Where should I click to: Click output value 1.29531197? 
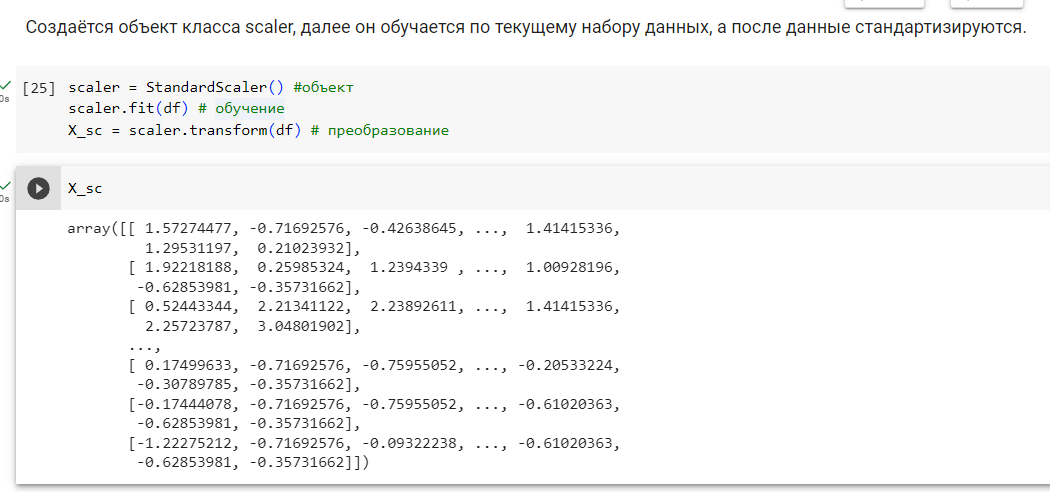188,249
